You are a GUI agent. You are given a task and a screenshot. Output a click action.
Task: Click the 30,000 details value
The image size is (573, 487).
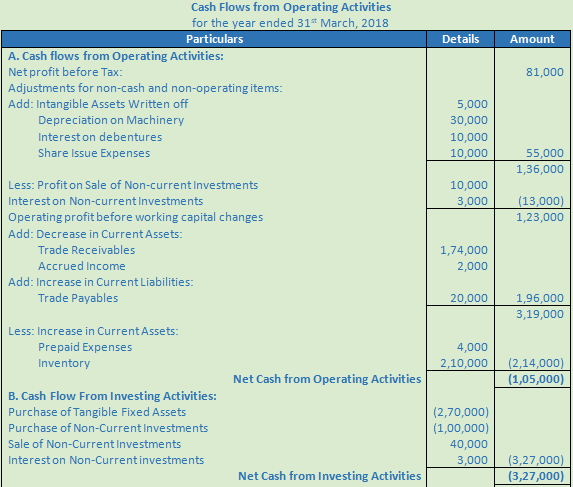469,120
